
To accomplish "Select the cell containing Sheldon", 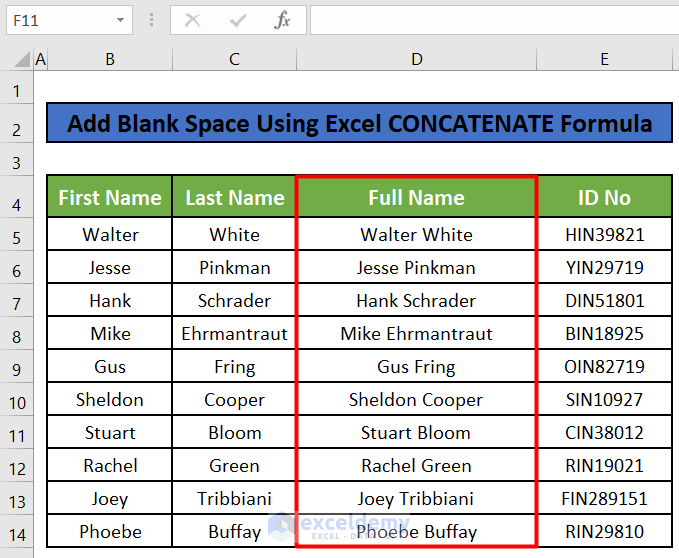I will (110, 399).
